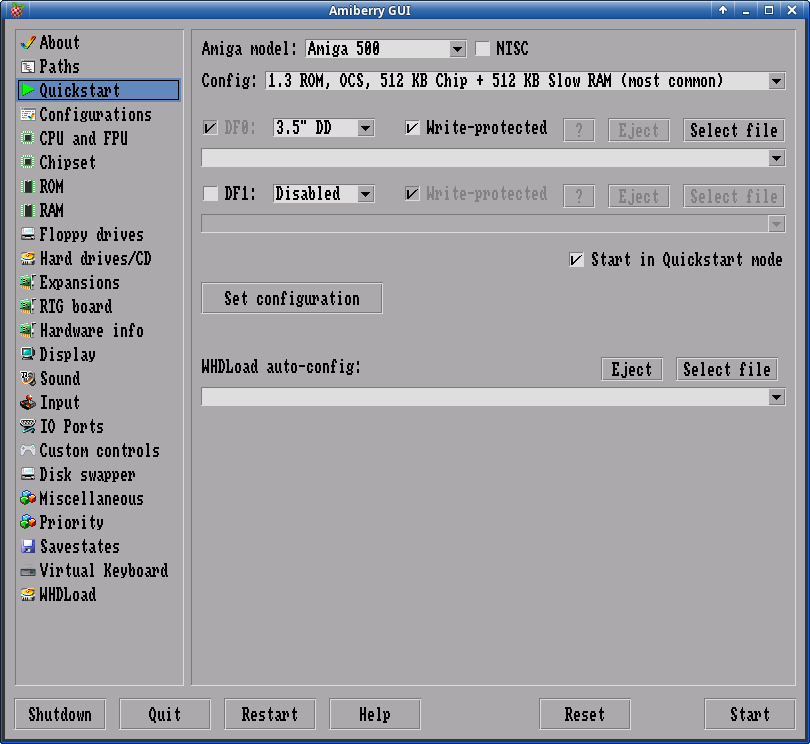
Task: Click the RAM icon in sidebar
Action: [28, 210]
